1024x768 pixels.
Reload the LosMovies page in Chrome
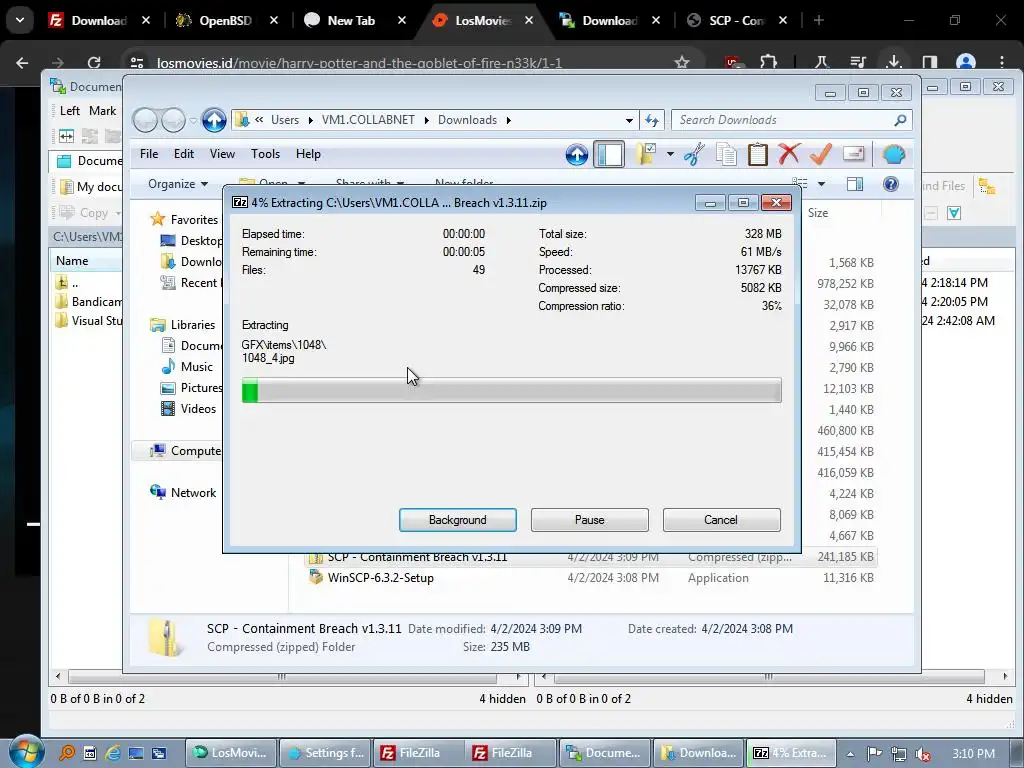pos(94,63)
